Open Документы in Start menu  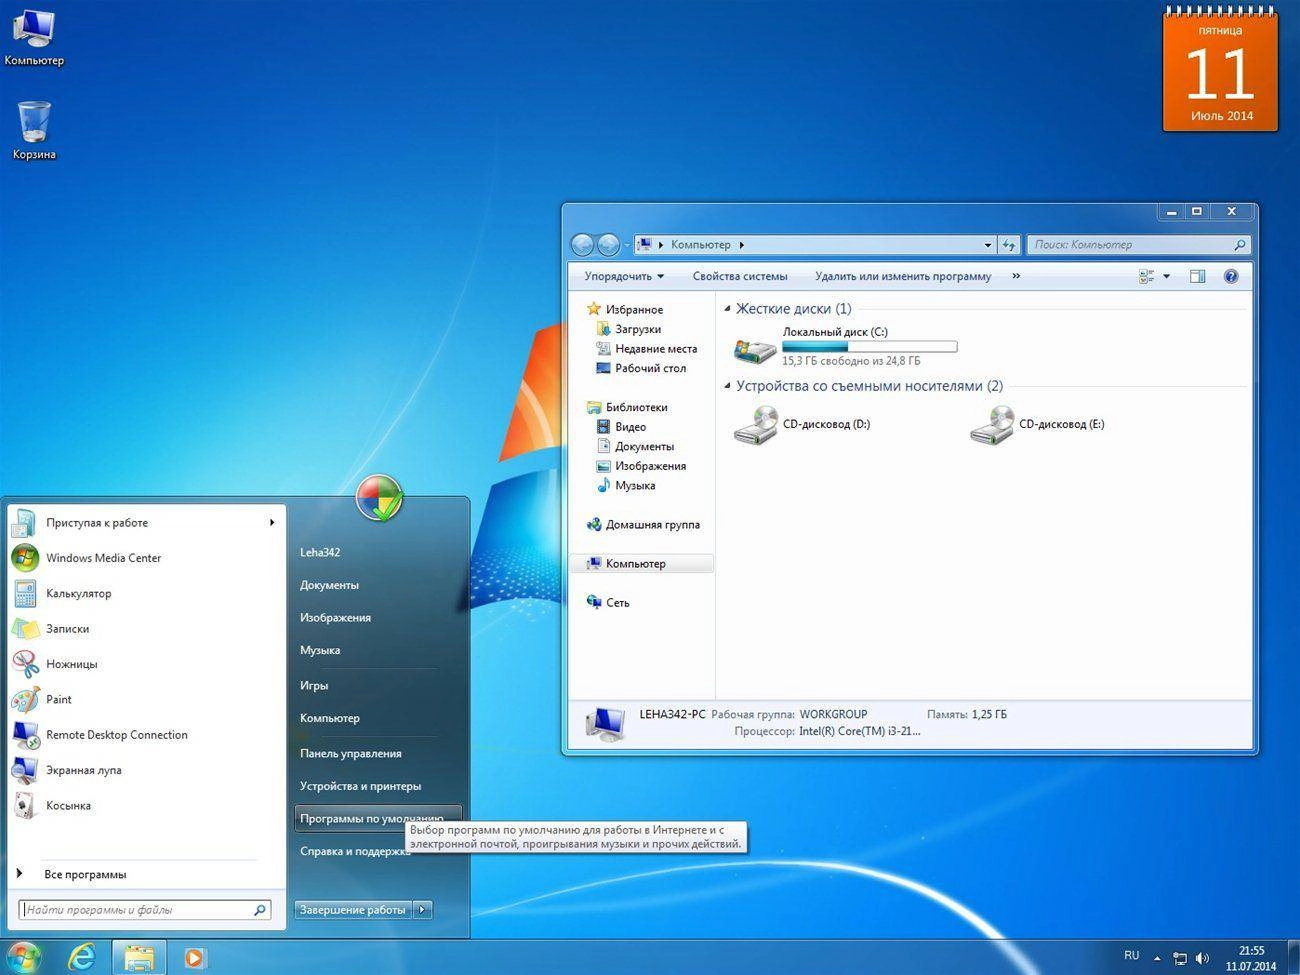tap(329, 585)
